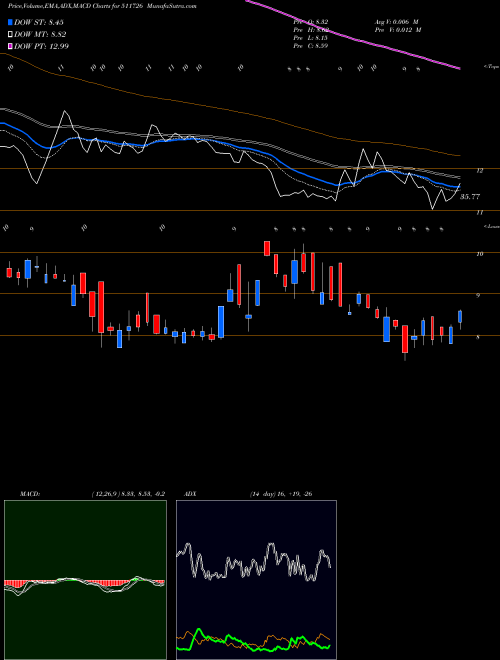Image resolution: width=500 pixels, height=660 pixels.
Task: Click the 35.77 value label on EMA chart
Action: pos(470,197)
